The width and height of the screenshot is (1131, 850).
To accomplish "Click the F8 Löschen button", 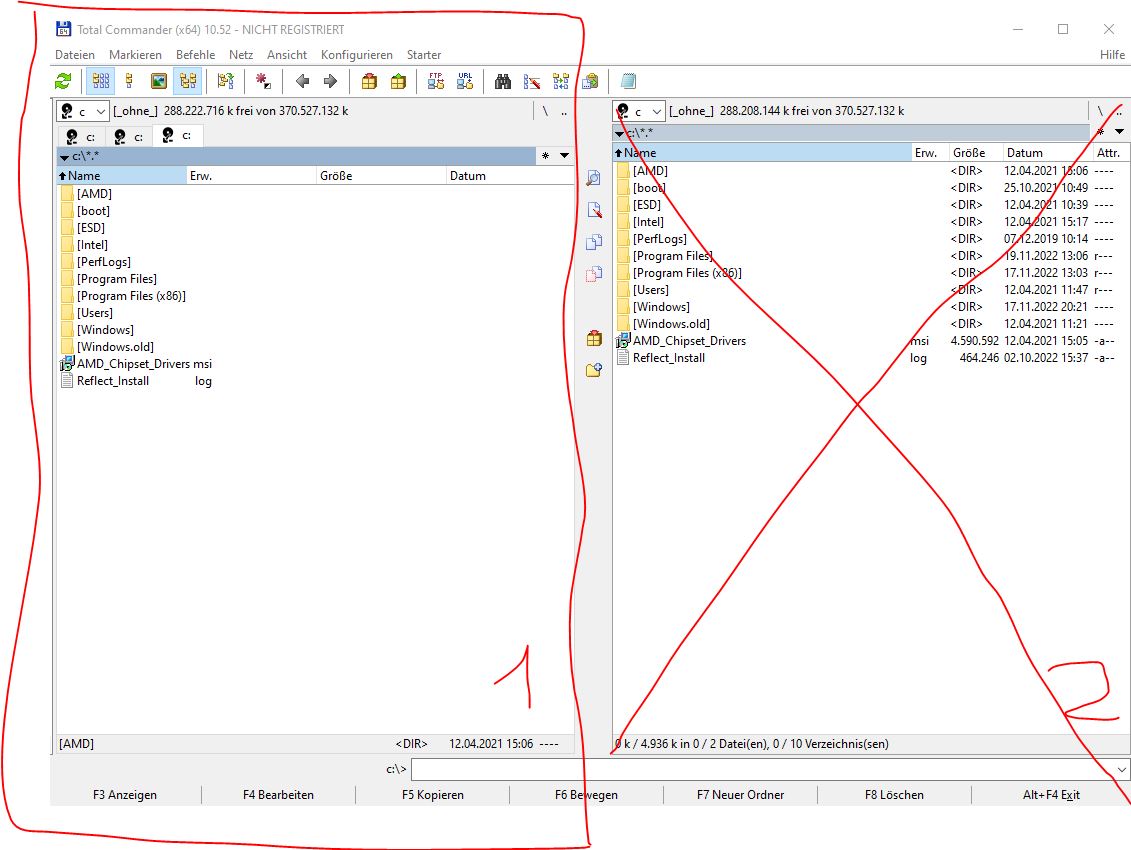I will [x=894, y=795].
